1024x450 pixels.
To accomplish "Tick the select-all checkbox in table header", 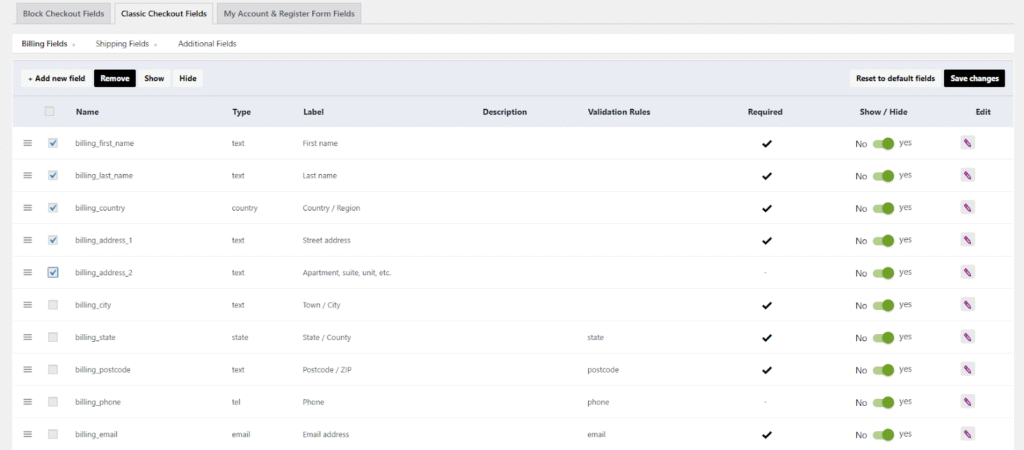I will (49, 112).
